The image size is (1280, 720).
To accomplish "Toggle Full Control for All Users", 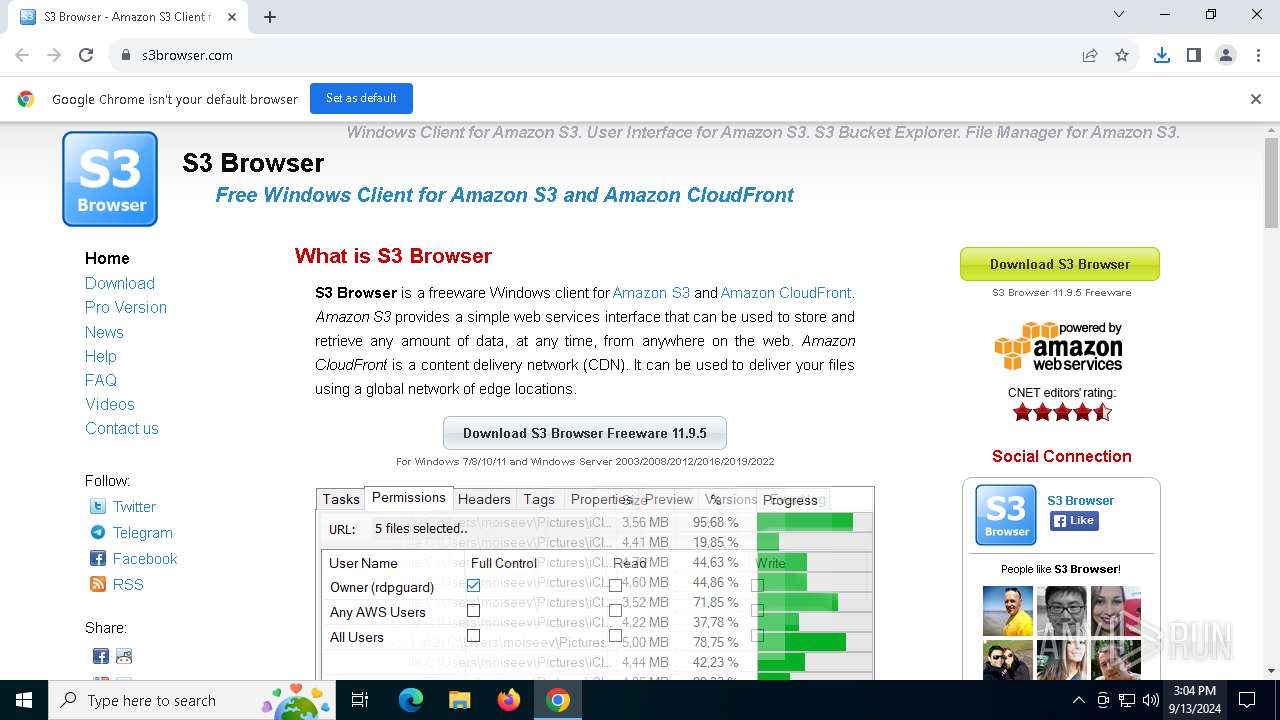I will click(473, 635).
